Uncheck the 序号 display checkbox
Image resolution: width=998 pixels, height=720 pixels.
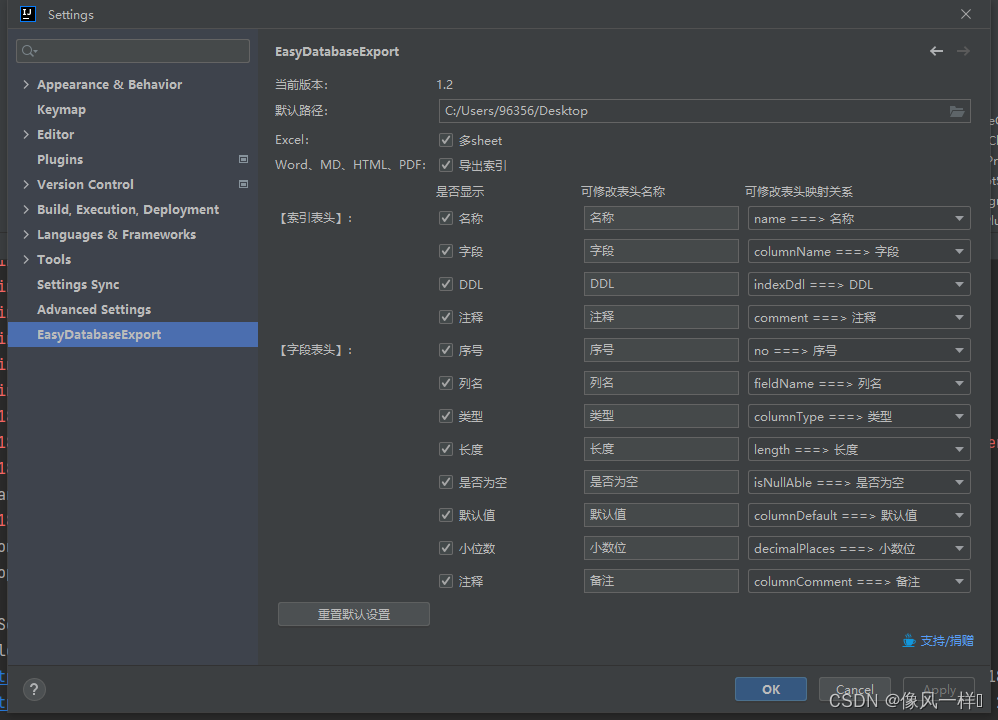446,350
